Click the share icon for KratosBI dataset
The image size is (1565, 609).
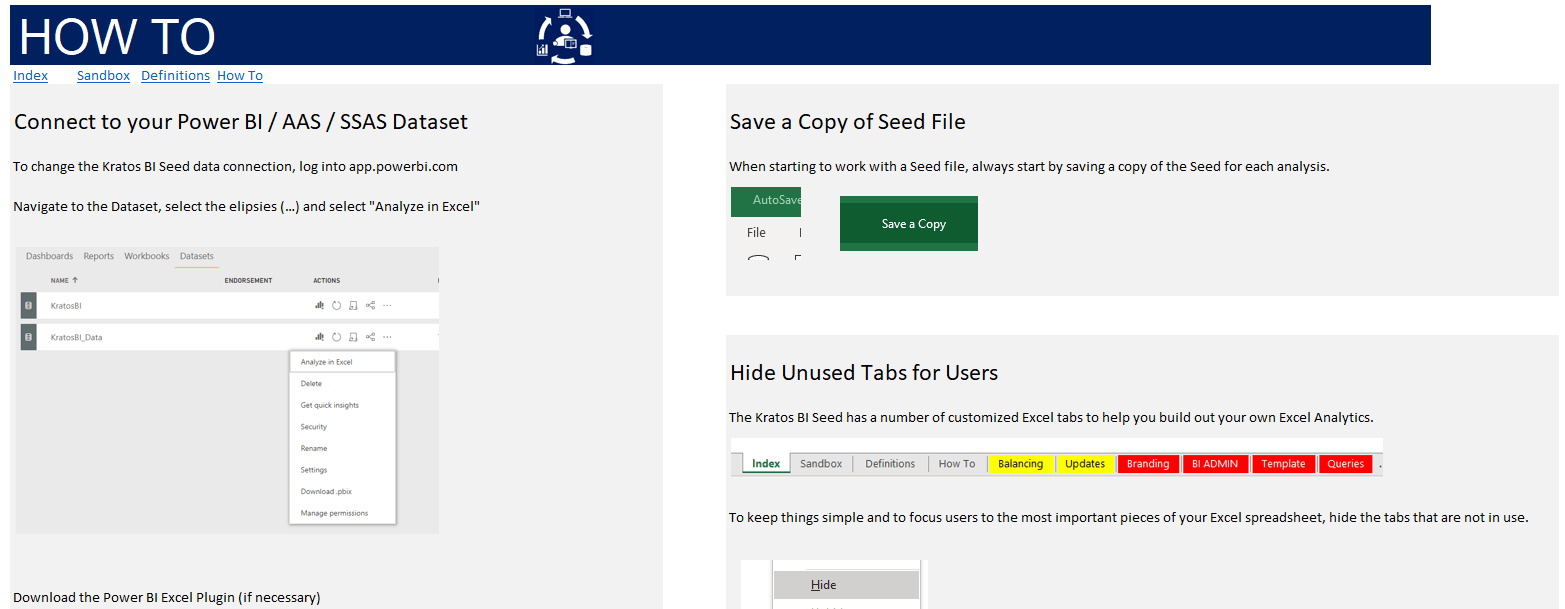coord(370,305)
